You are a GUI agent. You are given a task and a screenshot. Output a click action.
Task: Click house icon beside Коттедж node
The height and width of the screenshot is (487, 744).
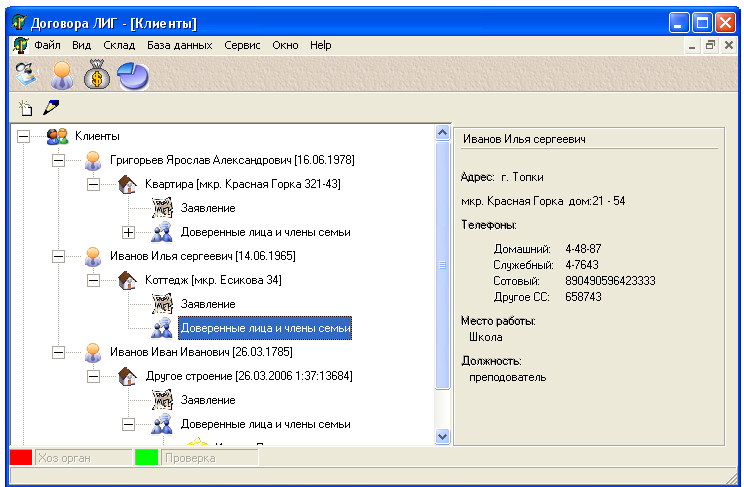[x=127, y=280]
